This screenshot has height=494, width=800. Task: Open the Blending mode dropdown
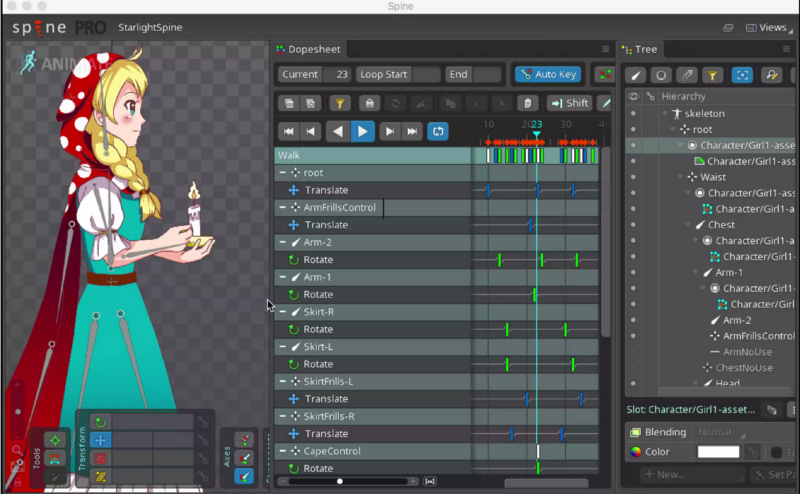(x=720, y=432)
